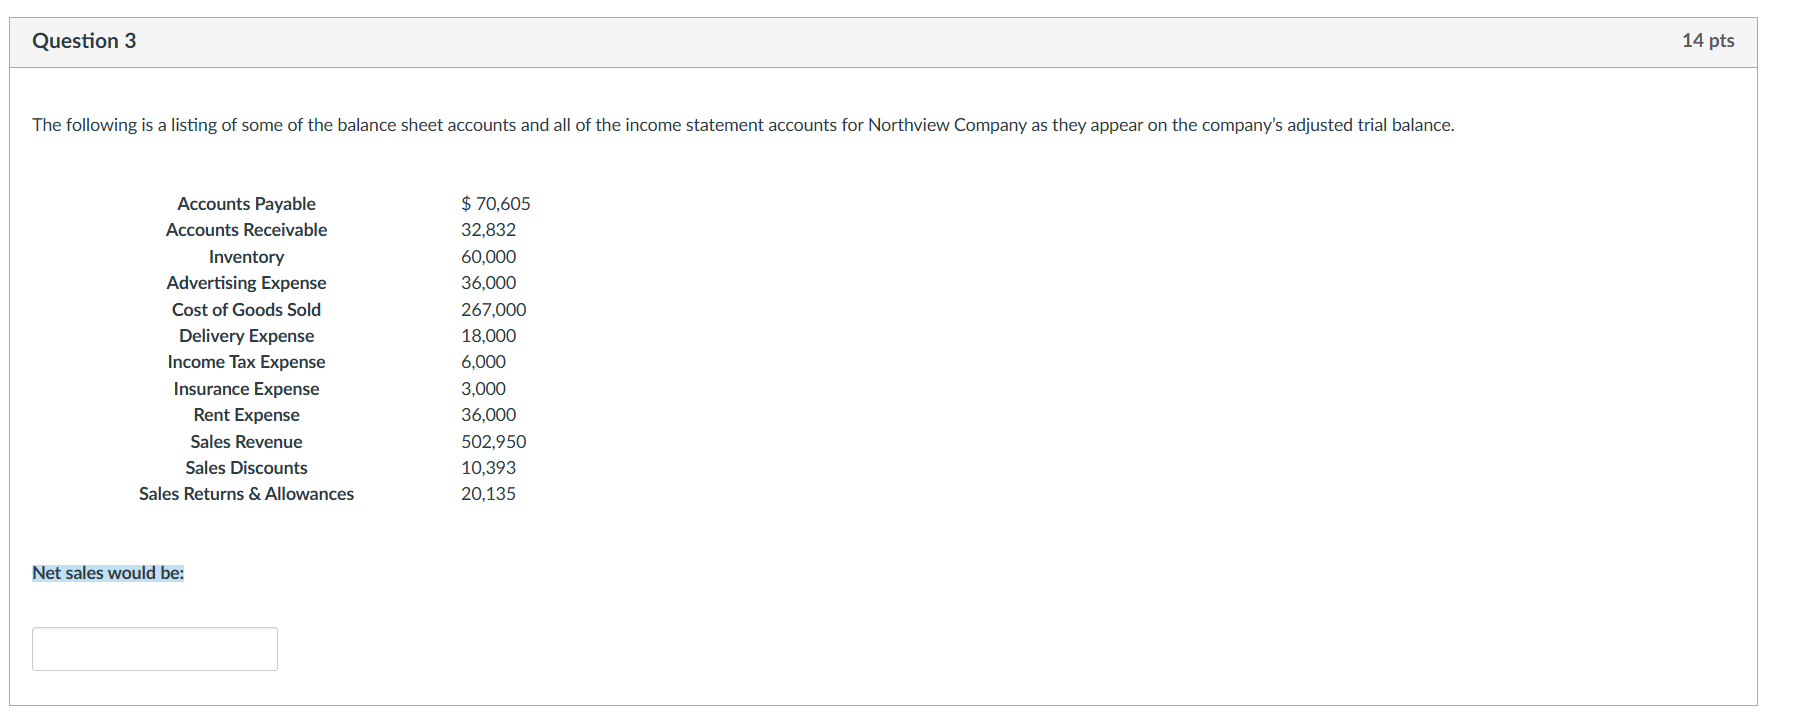
Task: Select the Advertising Expense label
Action: pyautogui.click(x=246, y=283)
